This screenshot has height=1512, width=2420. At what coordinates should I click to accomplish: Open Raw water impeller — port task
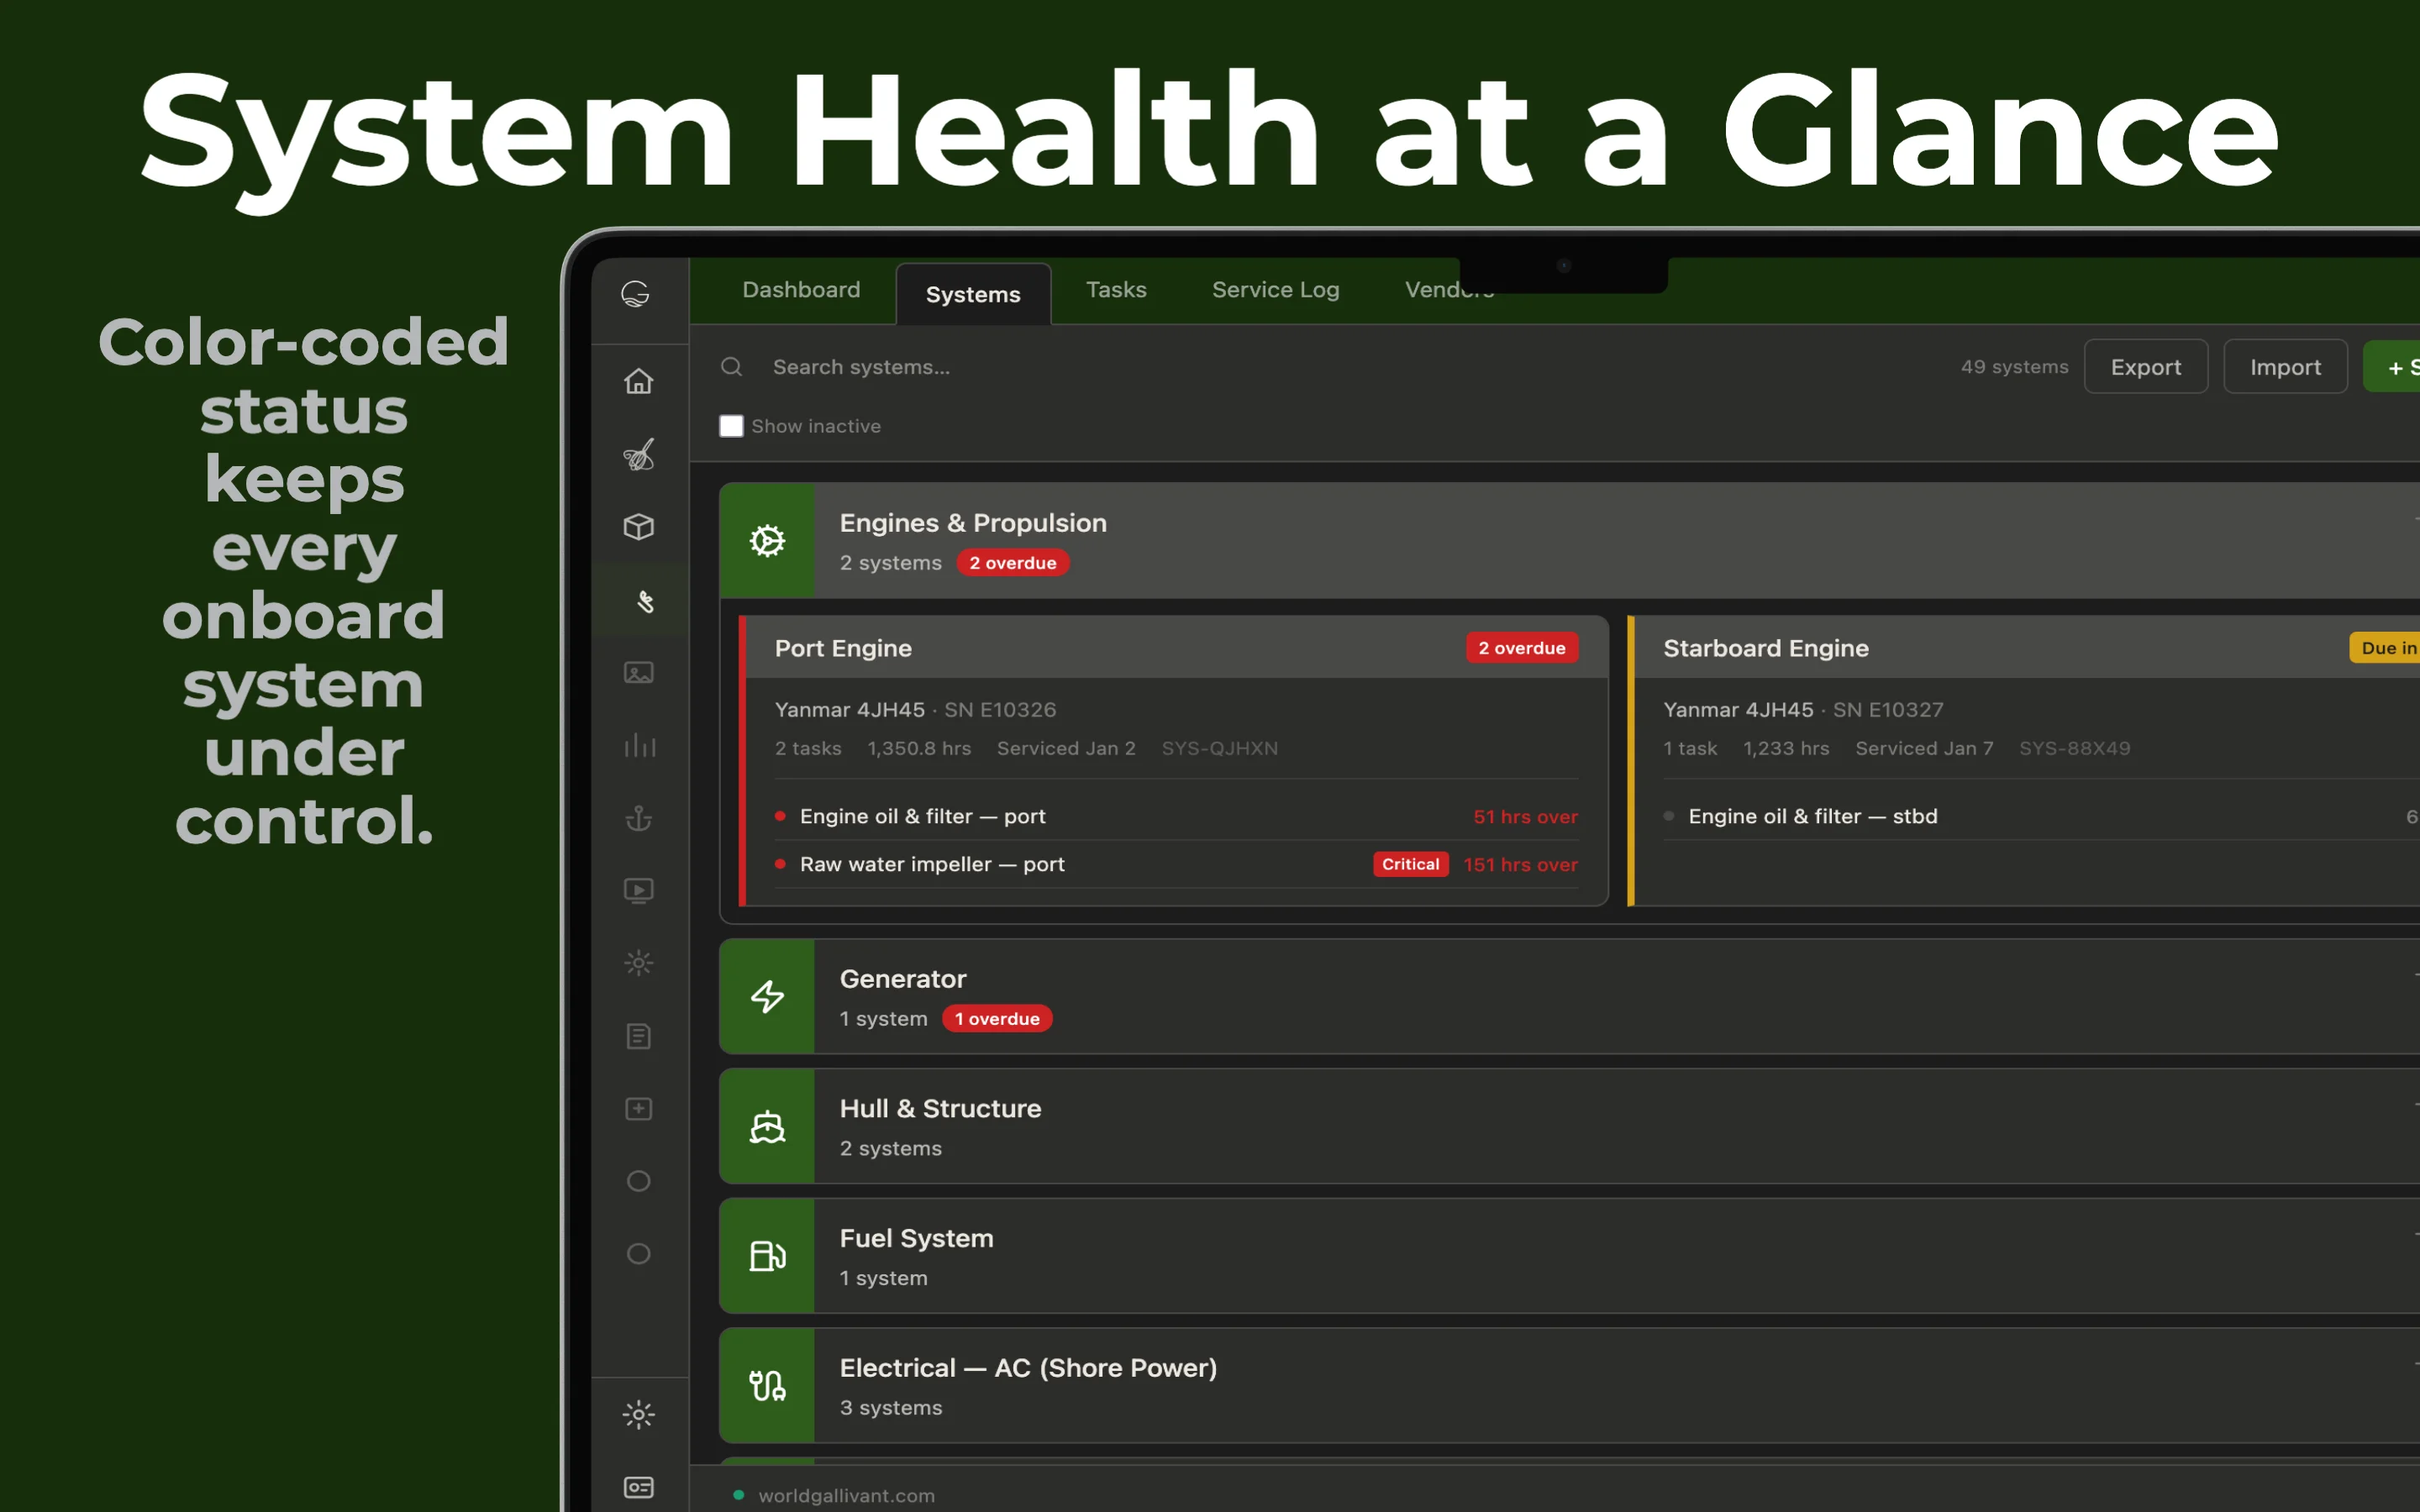(1176, 864)
